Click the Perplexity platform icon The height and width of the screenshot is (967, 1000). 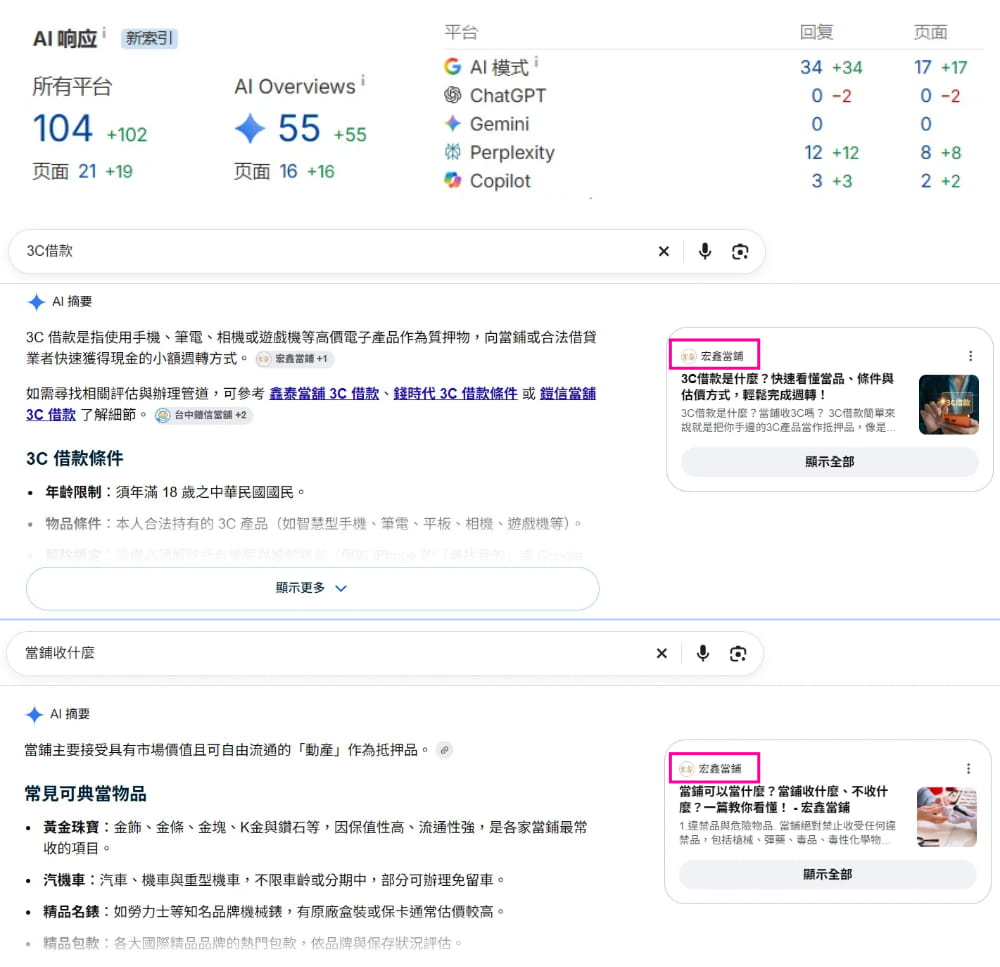(x=453, y=152)
